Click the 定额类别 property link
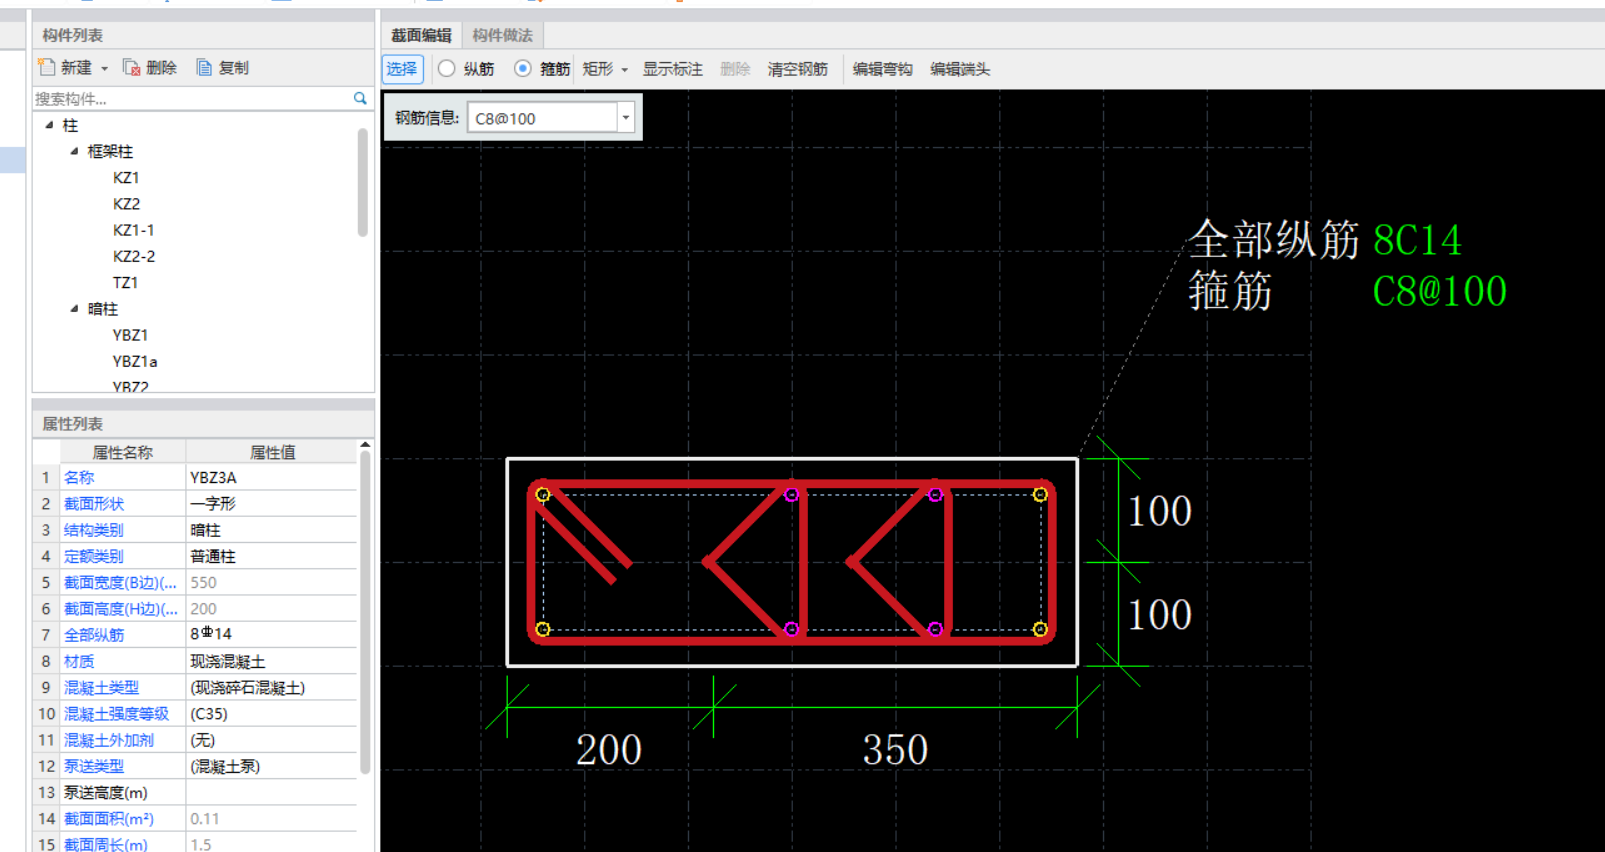 pos(94,556)
